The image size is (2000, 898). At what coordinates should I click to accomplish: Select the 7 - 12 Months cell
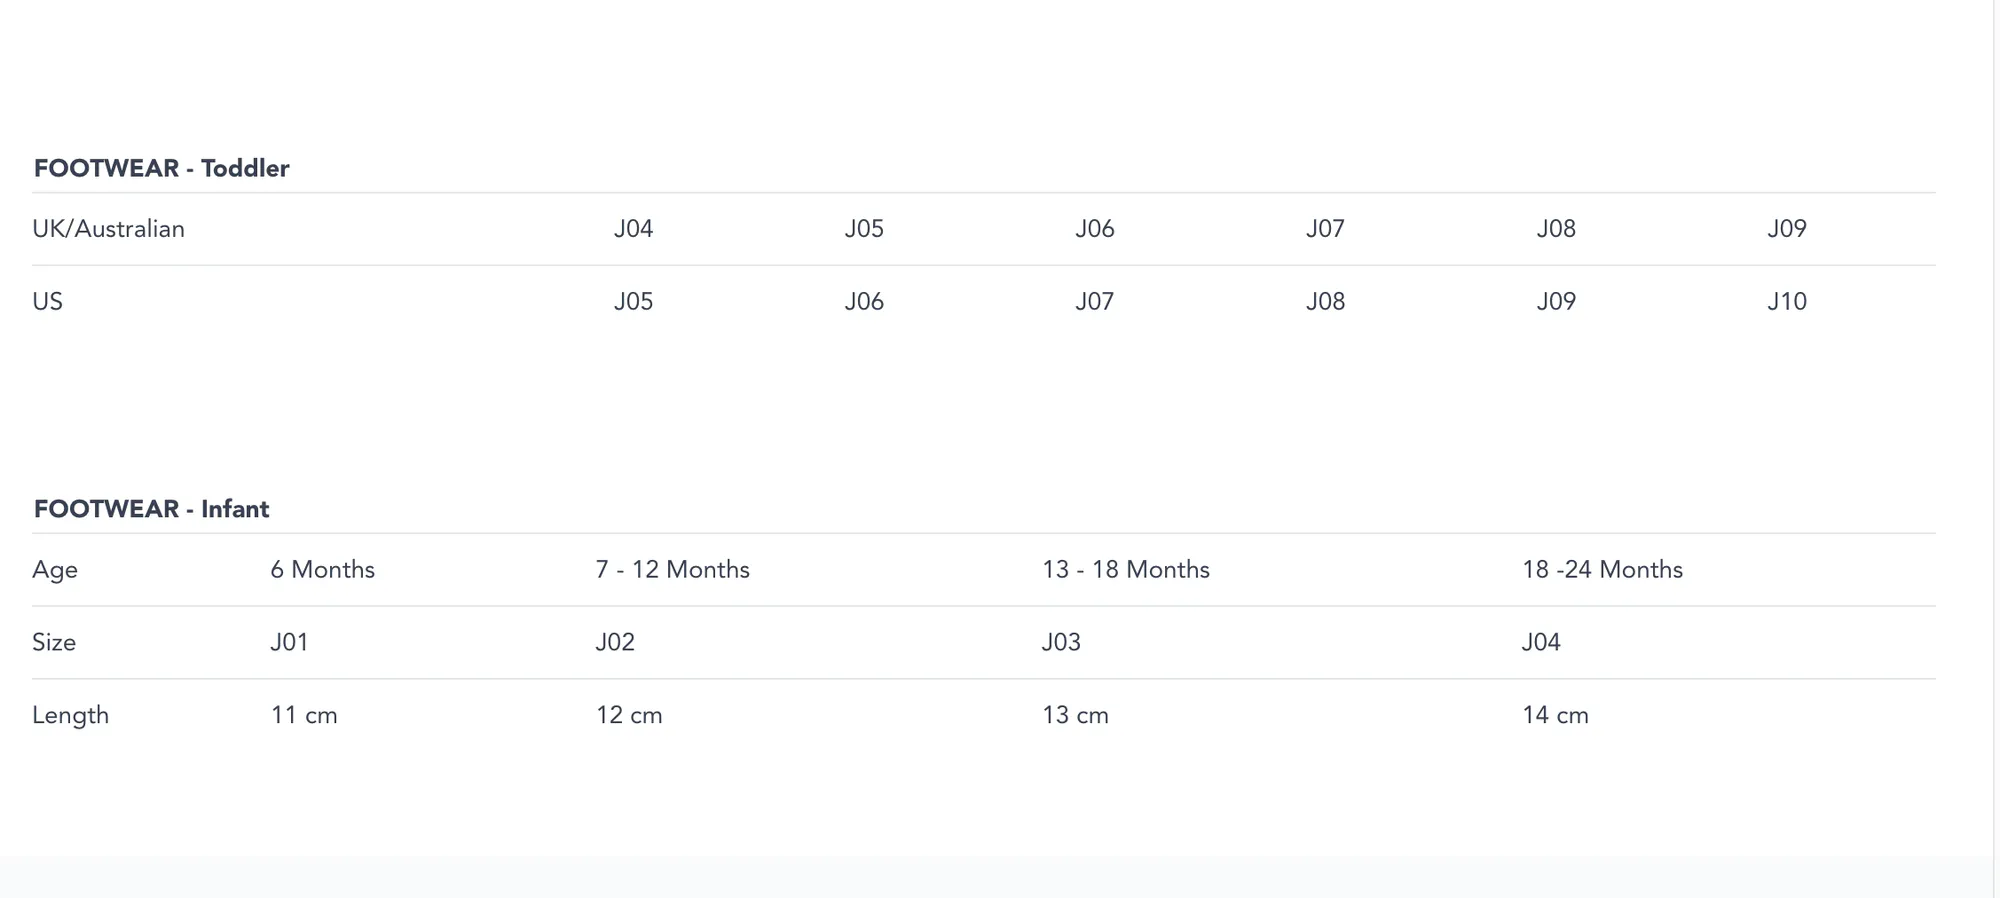[672, 570]
